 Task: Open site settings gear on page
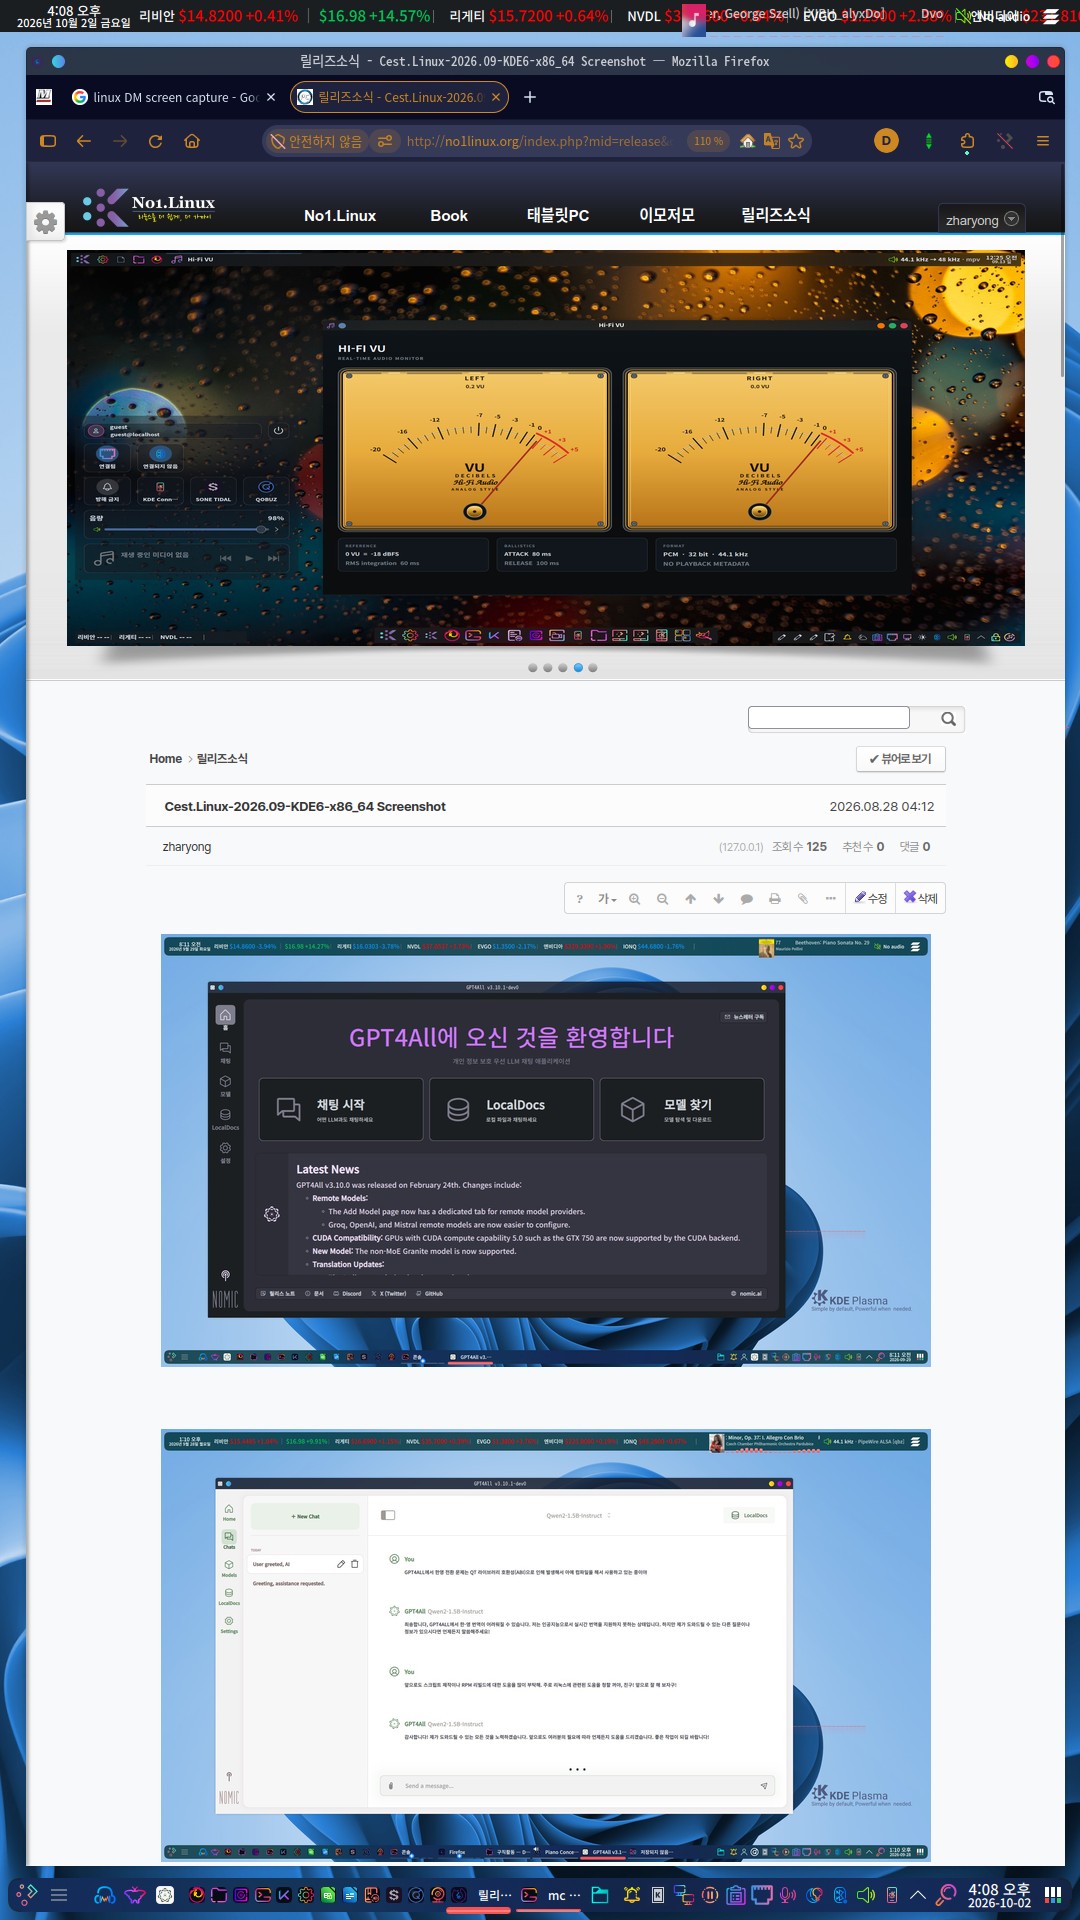[x=46, y=222]
